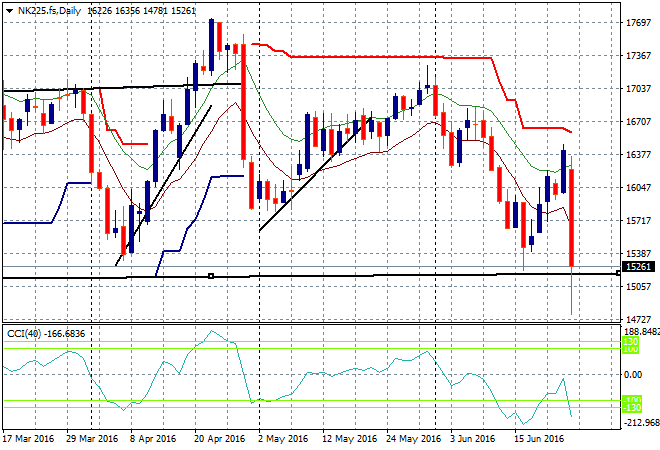Click the -212.968 CCI axis minimum

pos(641,422)
